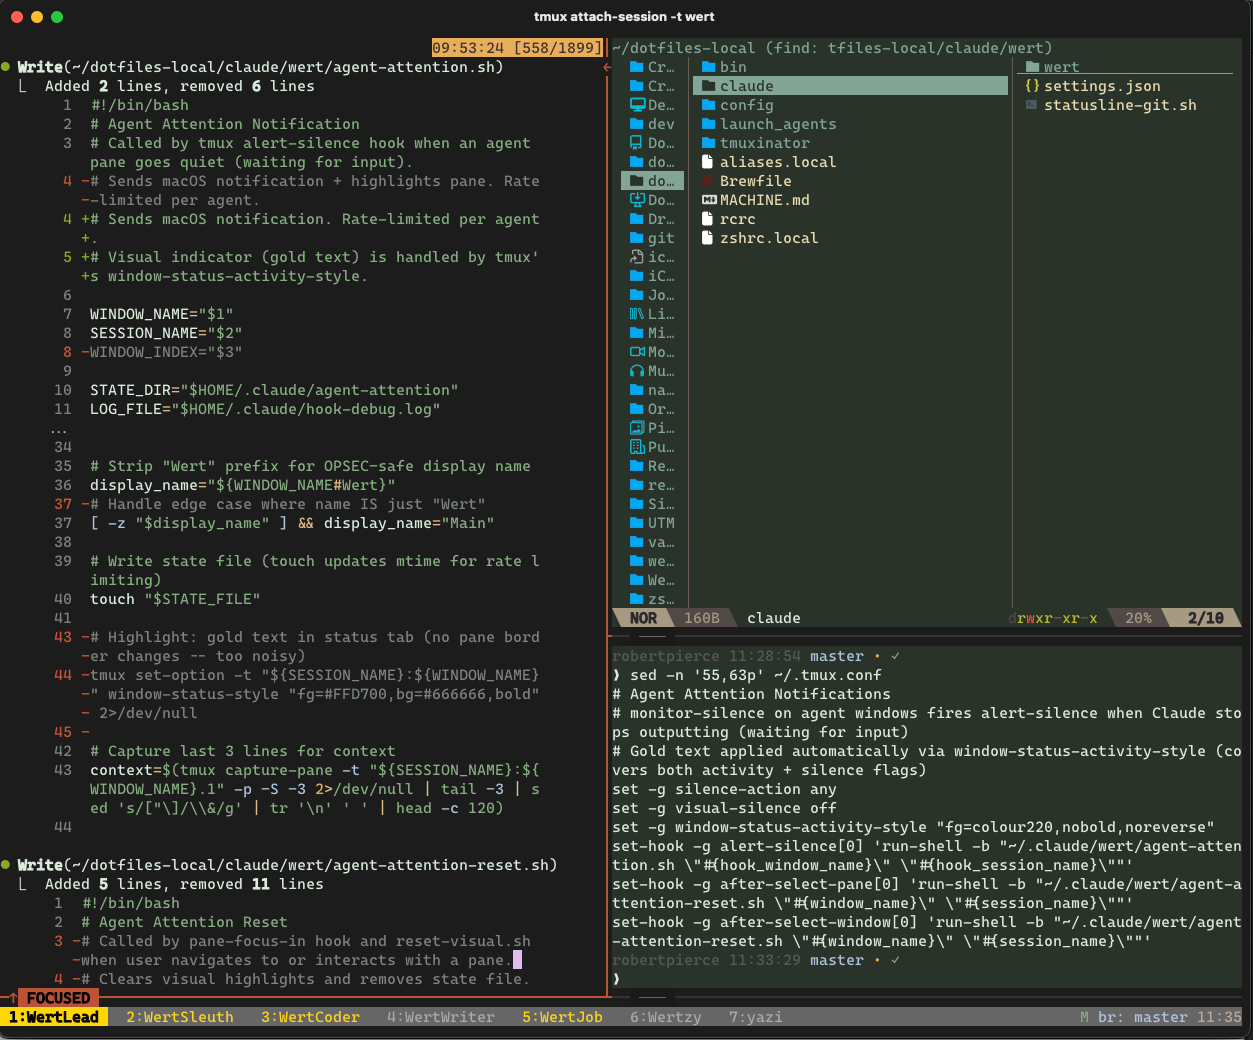Screen dimensions: 1253x1040
Task: Select the 5:WertJob tab
Action: [x=560, y=1016]
